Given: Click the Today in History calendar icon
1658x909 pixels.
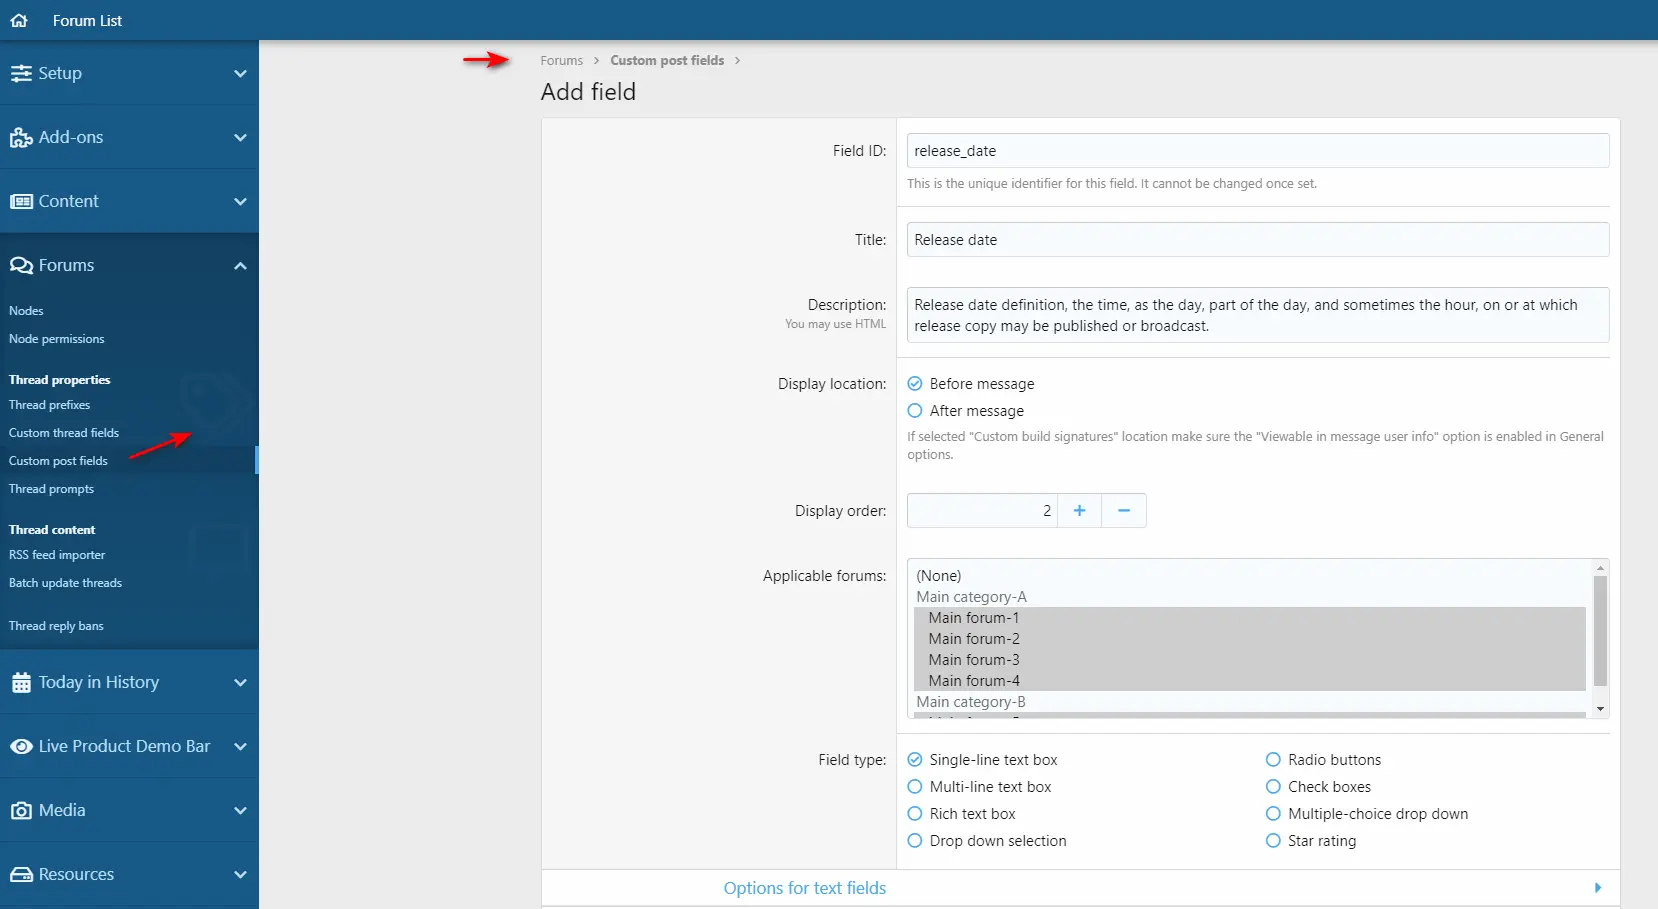Looking at the screenshot, I should tap(21, 683).
